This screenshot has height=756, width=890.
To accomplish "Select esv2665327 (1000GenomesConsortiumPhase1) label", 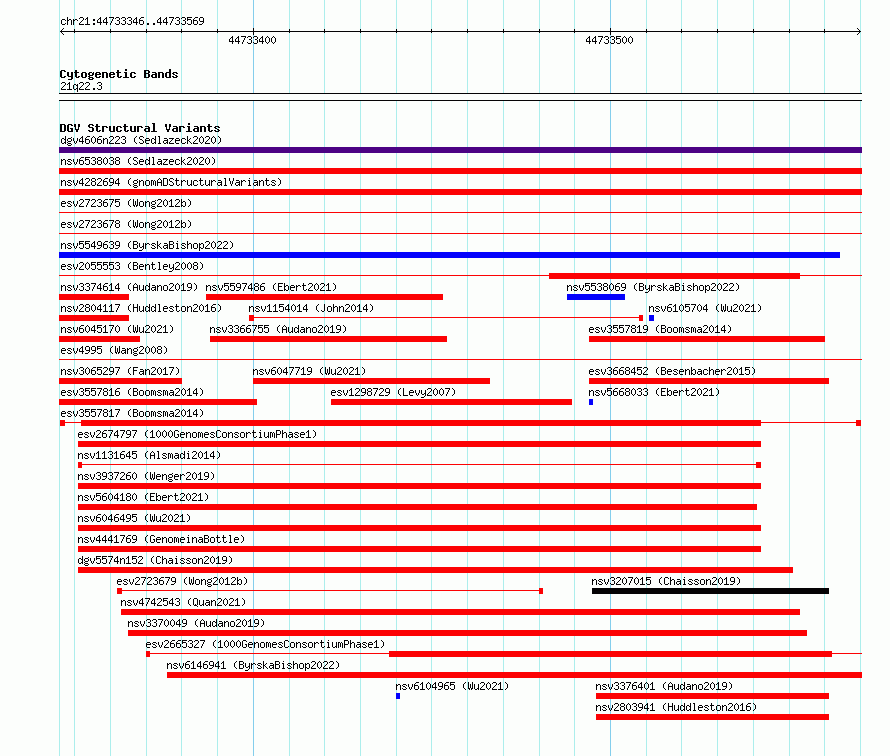I will [x=265, y=644].
